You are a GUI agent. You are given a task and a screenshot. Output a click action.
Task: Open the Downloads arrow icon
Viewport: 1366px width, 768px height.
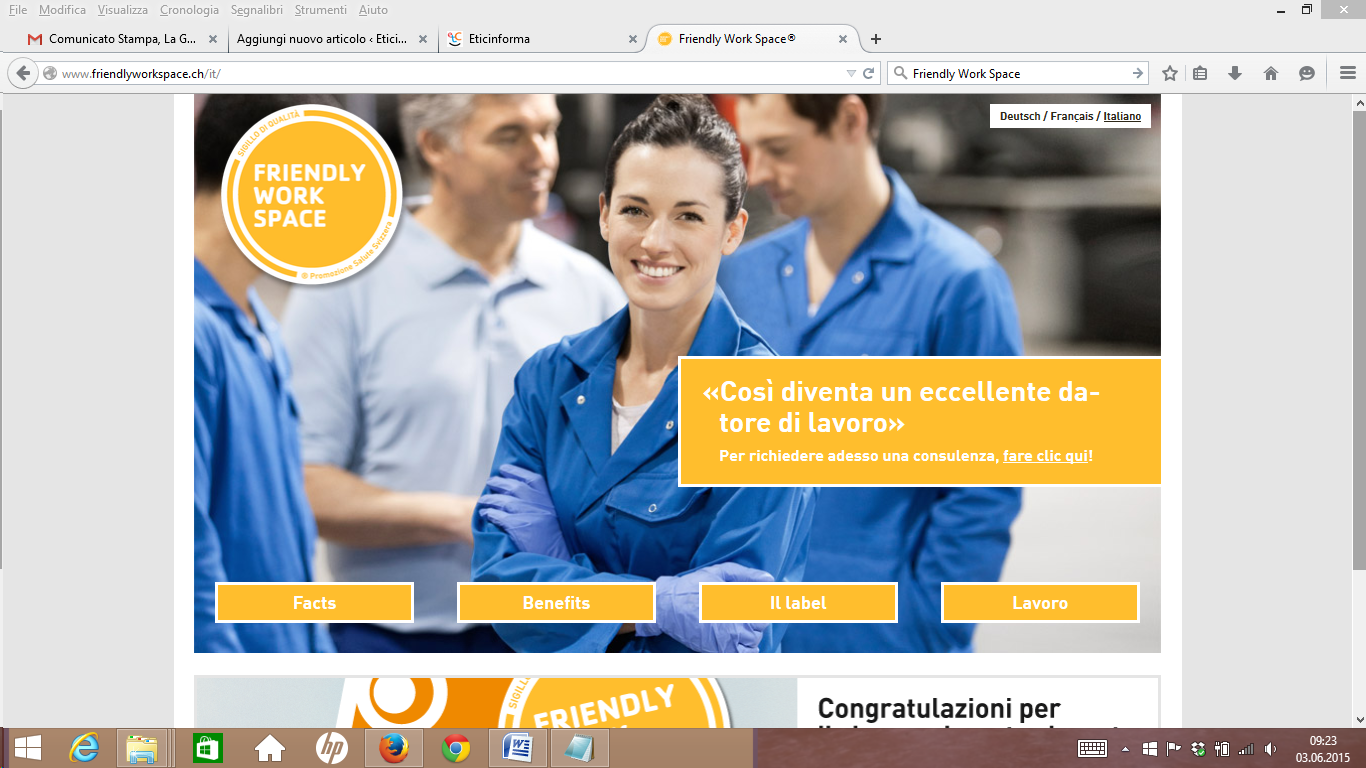click(1235, 73)
